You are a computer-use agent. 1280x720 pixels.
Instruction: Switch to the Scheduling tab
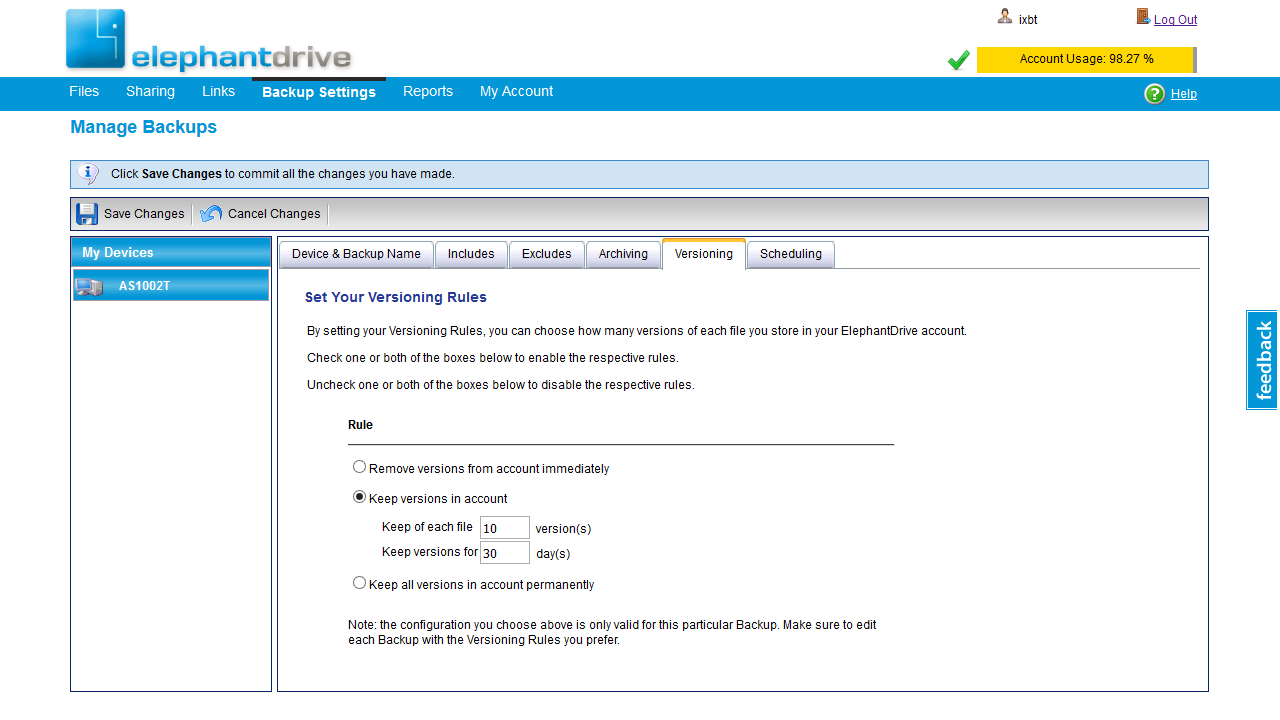pyautogui.click(x=791, y=255)
